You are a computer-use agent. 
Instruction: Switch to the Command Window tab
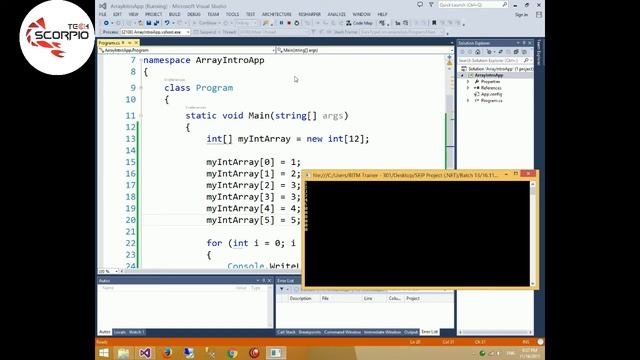[342, 332]
